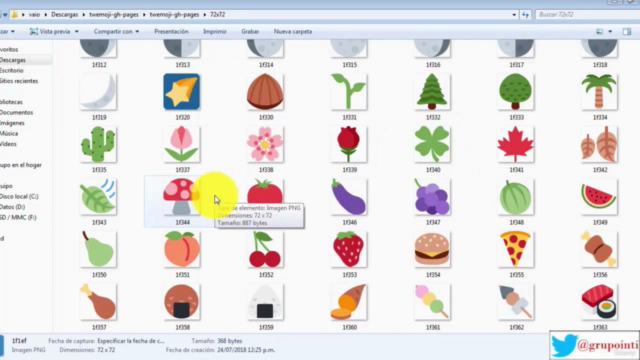Click 'Especificar la fecha de c...' field
Viewport: 640px width, 360px height.
click(131, 341)
